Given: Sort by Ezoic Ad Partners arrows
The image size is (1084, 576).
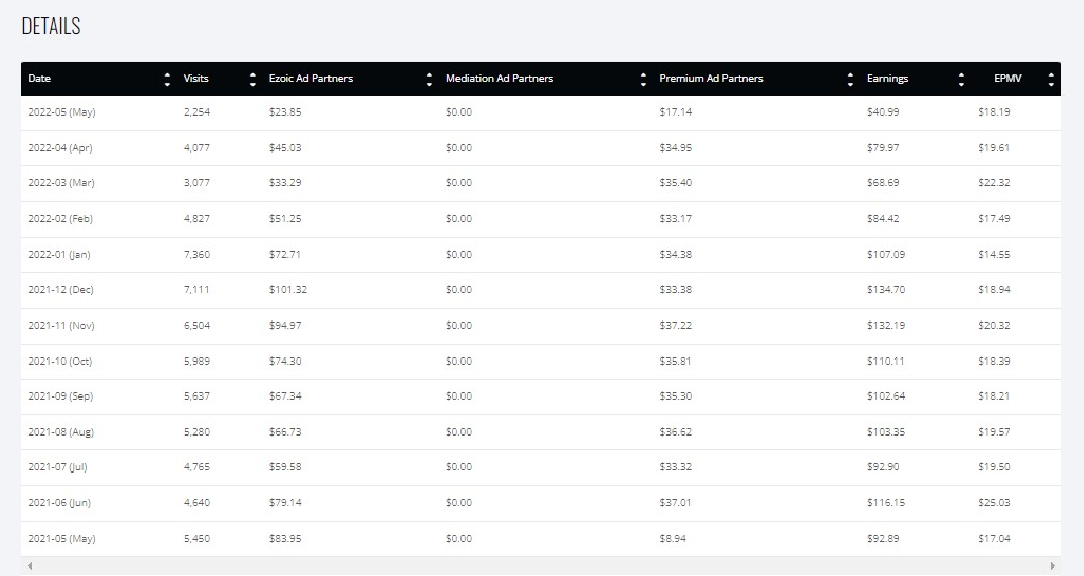Looking at the screenshot, I should click(x=429, y=79).
